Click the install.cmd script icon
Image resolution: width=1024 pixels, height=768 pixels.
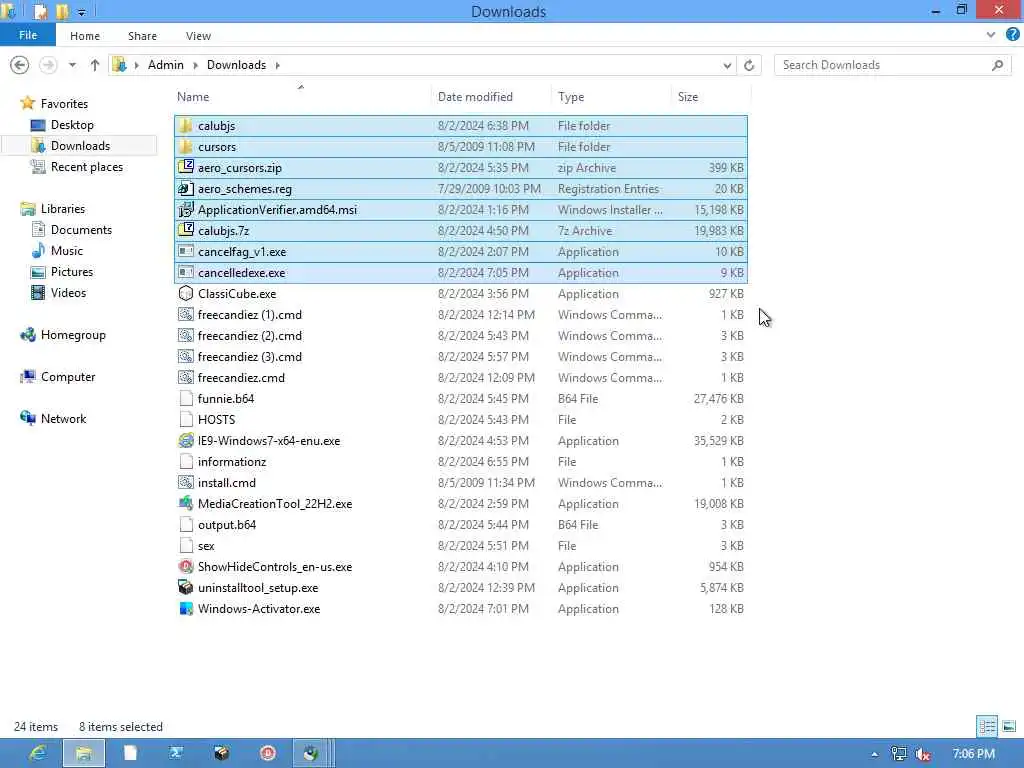[185, 483]
